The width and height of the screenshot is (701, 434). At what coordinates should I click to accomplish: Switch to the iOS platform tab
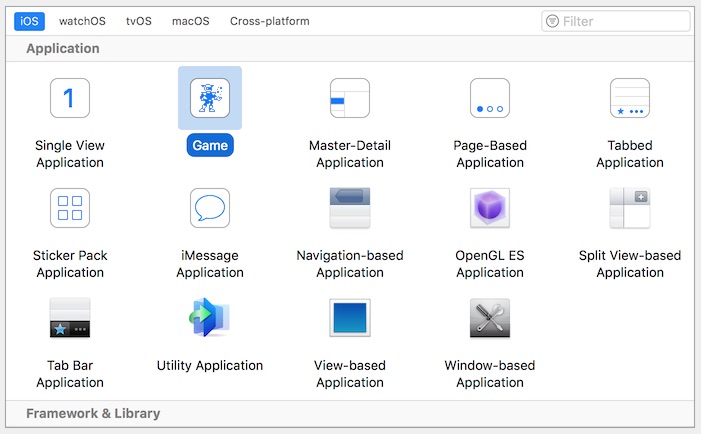[29, 21]
